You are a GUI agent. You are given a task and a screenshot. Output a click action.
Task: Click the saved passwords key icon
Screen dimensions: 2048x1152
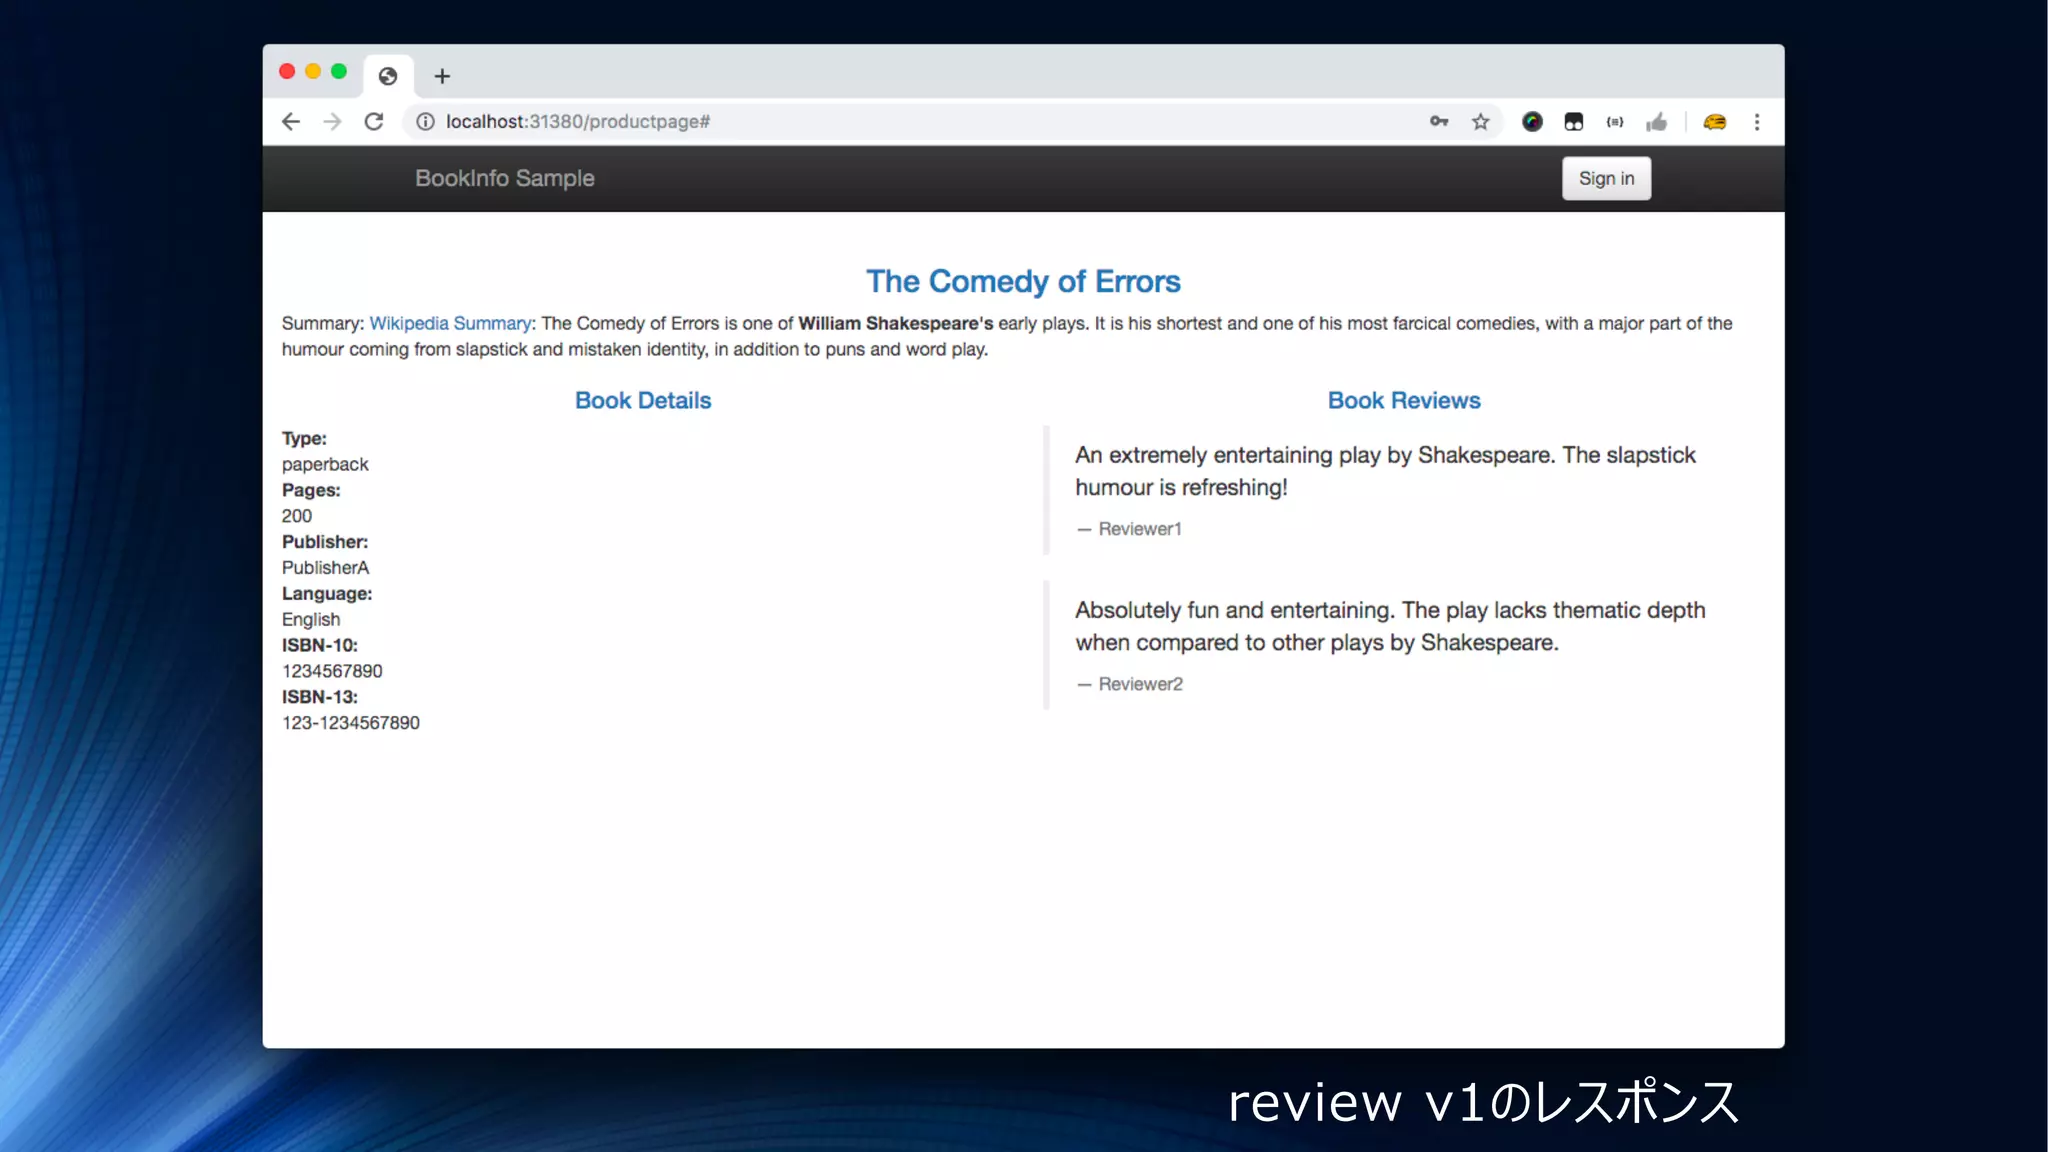click(1439, 122)
